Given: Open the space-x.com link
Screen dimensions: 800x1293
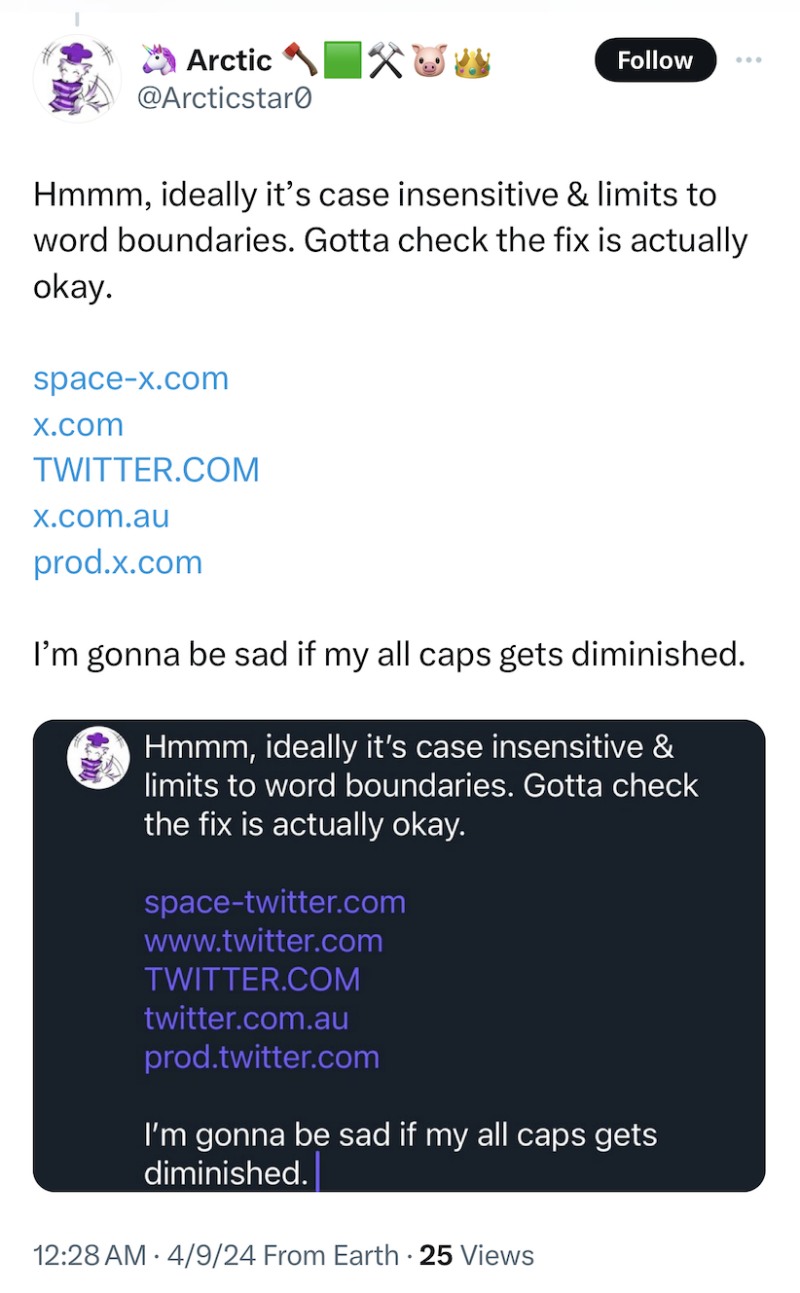Looking at the screenshot, I should (x=131, y=379).
